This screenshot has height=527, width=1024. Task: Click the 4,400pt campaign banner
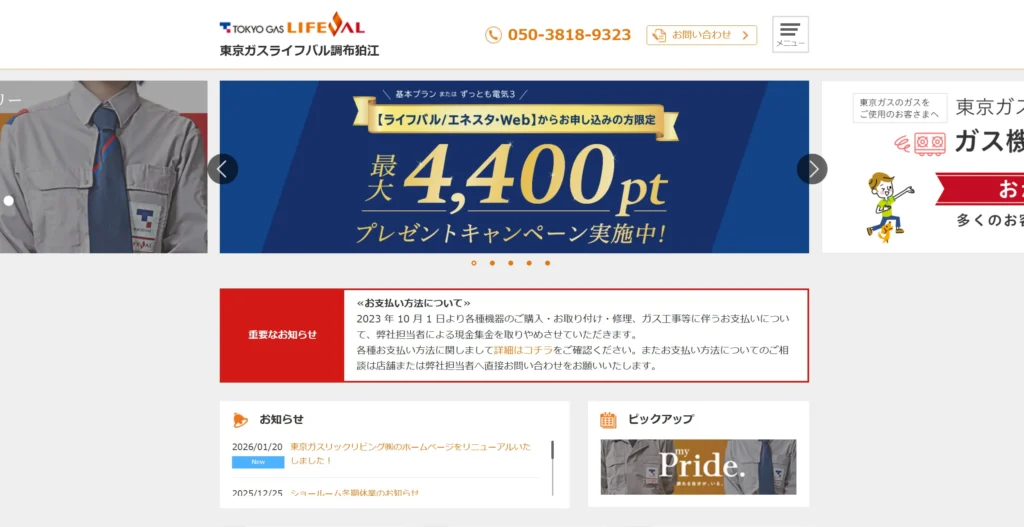pos(514,167)
